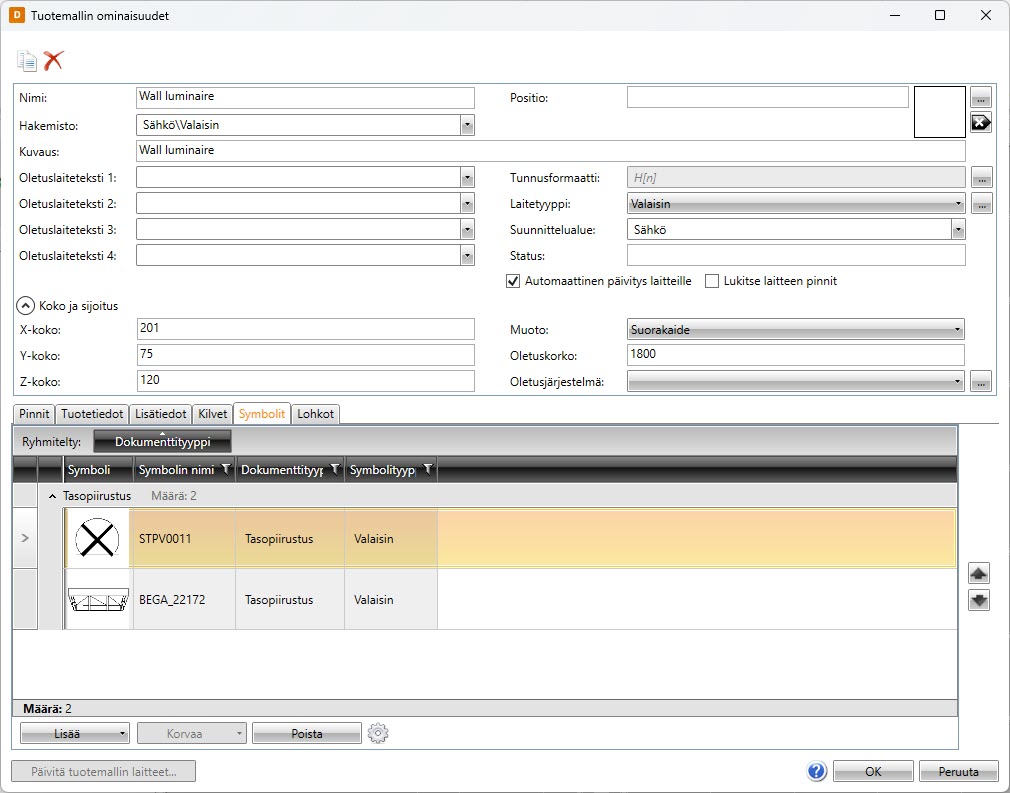Click the Status input field
This screenshot has width=1010, height=793.
tap(796, 255)
